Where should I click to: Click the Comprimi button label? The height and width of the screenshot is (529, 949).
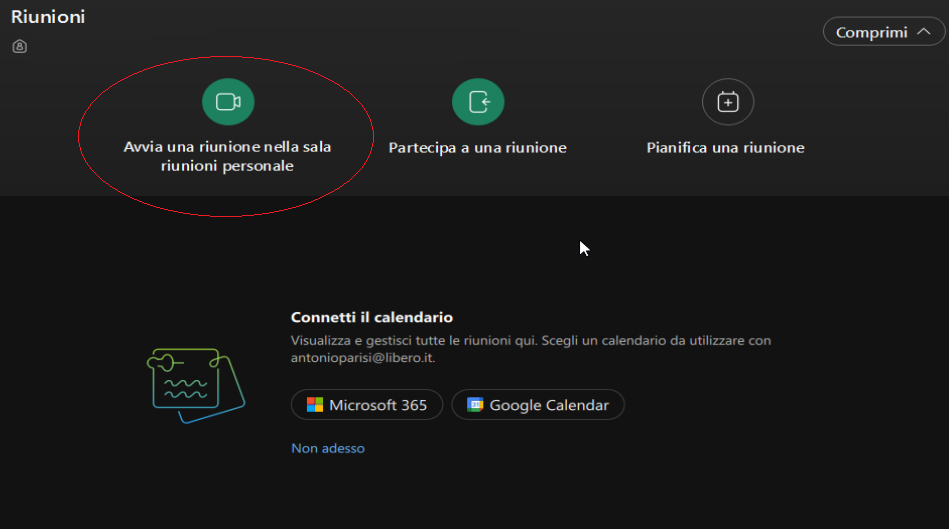coord(872,32)
